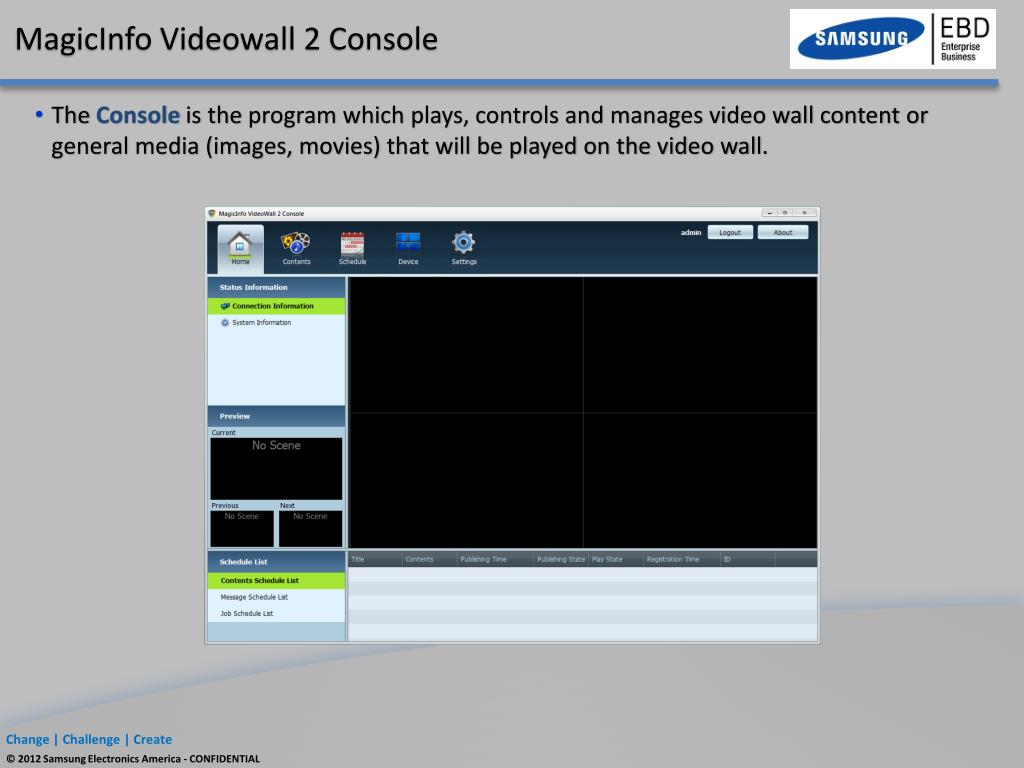
Task: Select Connection Information in Status panel
Action: point(276,306)
